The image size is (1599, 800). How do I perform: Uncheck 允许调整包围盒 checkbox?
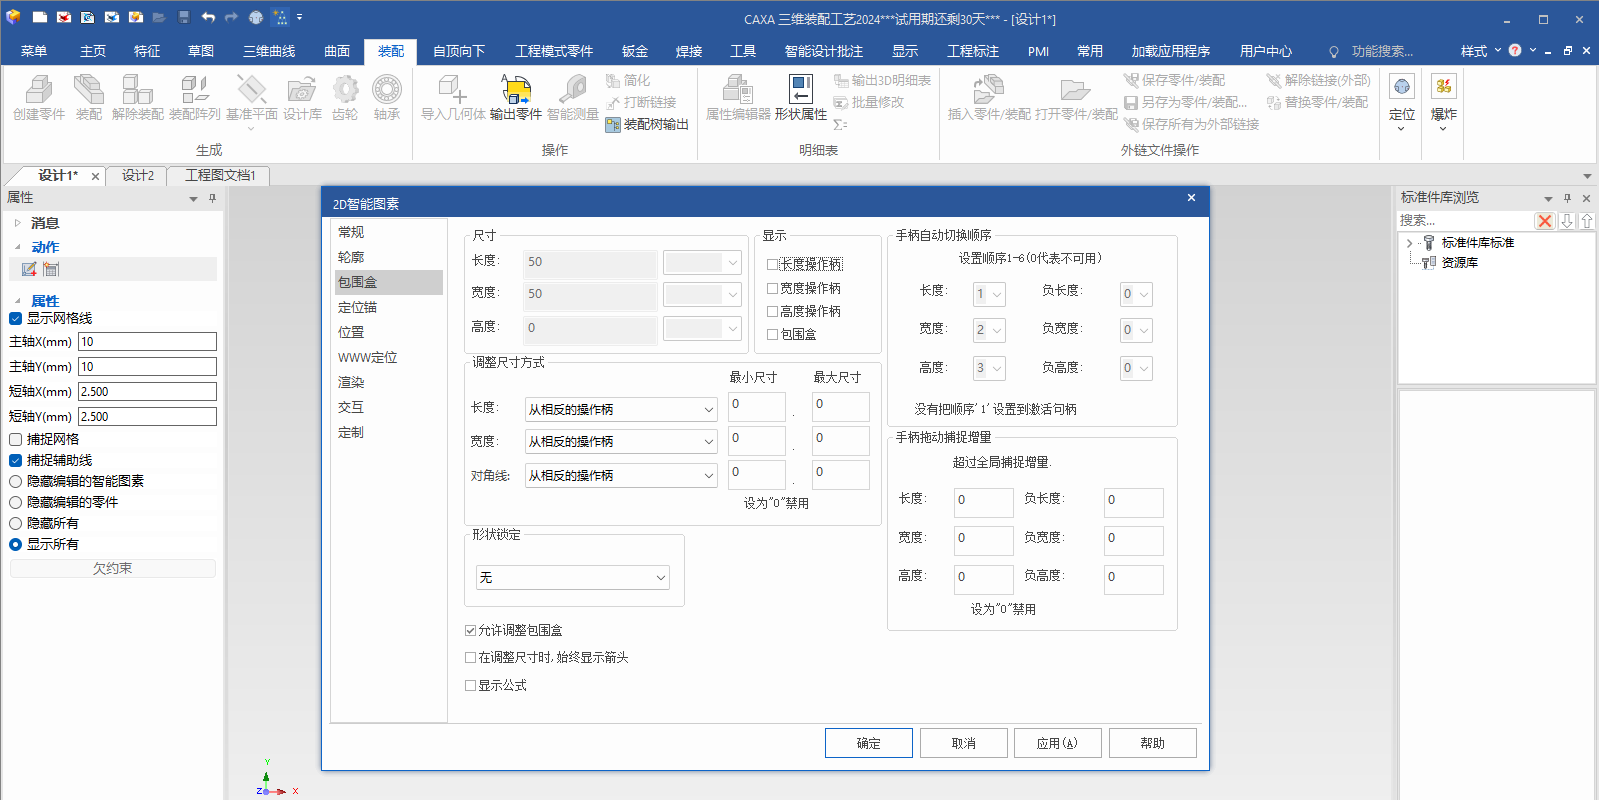tap(471, 631)
